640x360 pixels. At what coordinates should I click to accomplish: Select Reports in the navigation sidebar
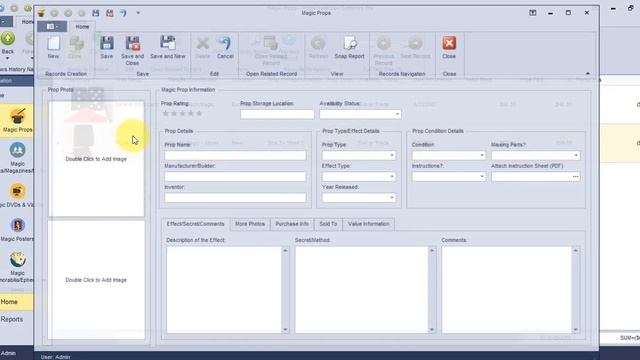click(17, 319)
